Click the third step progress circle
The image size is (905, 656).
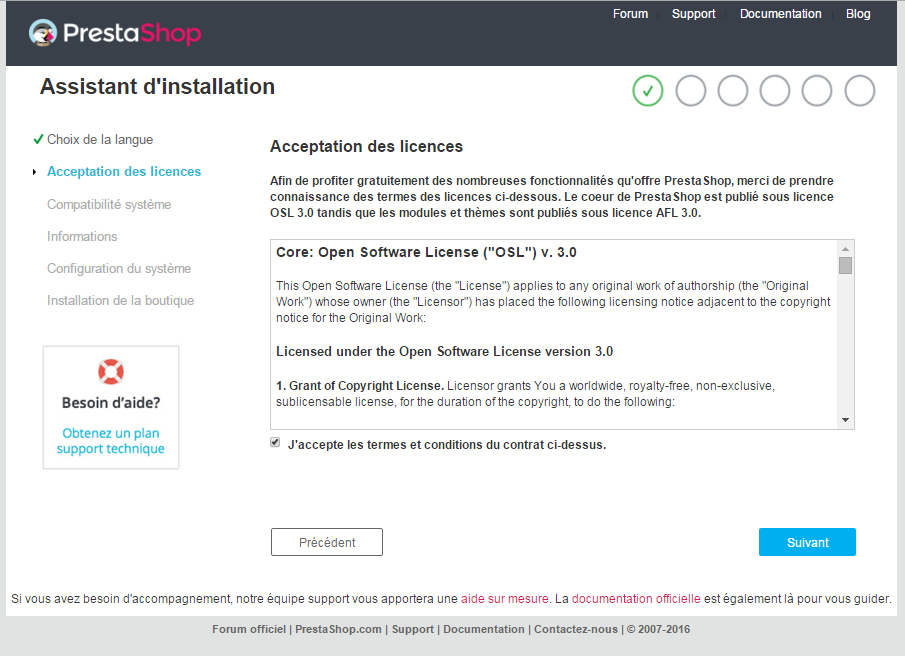coord(732,91)
